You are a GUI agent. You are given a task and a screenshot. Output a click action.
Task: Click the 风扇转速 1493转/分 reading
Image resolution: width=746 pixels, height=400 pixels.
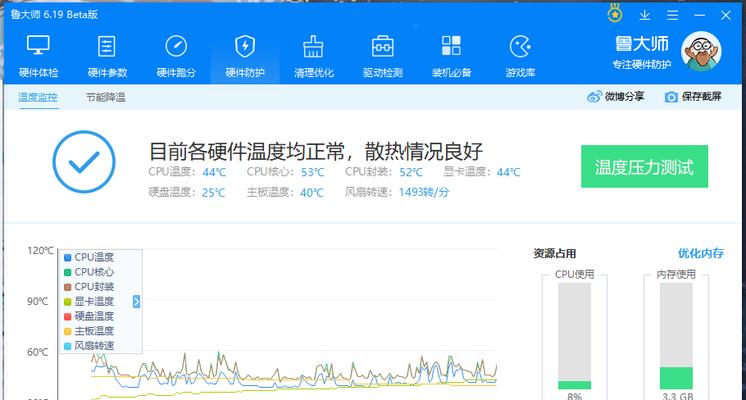tap(397, 192)
